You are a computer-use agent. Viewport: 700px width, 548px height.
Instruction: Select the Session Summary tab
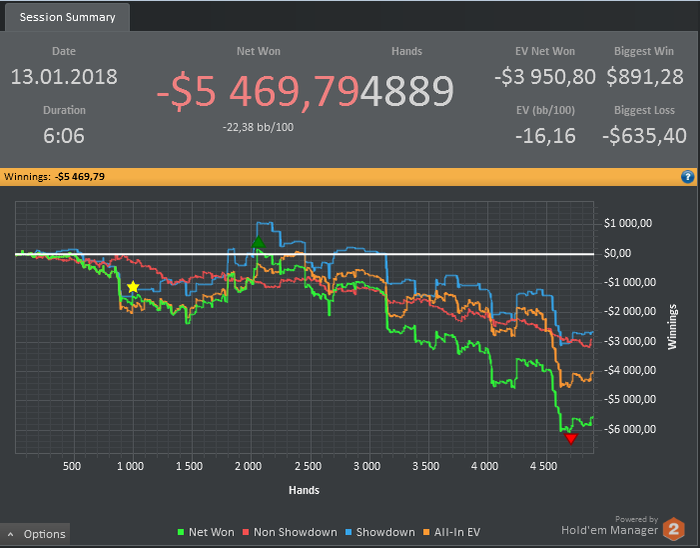[x=67, y=17]
